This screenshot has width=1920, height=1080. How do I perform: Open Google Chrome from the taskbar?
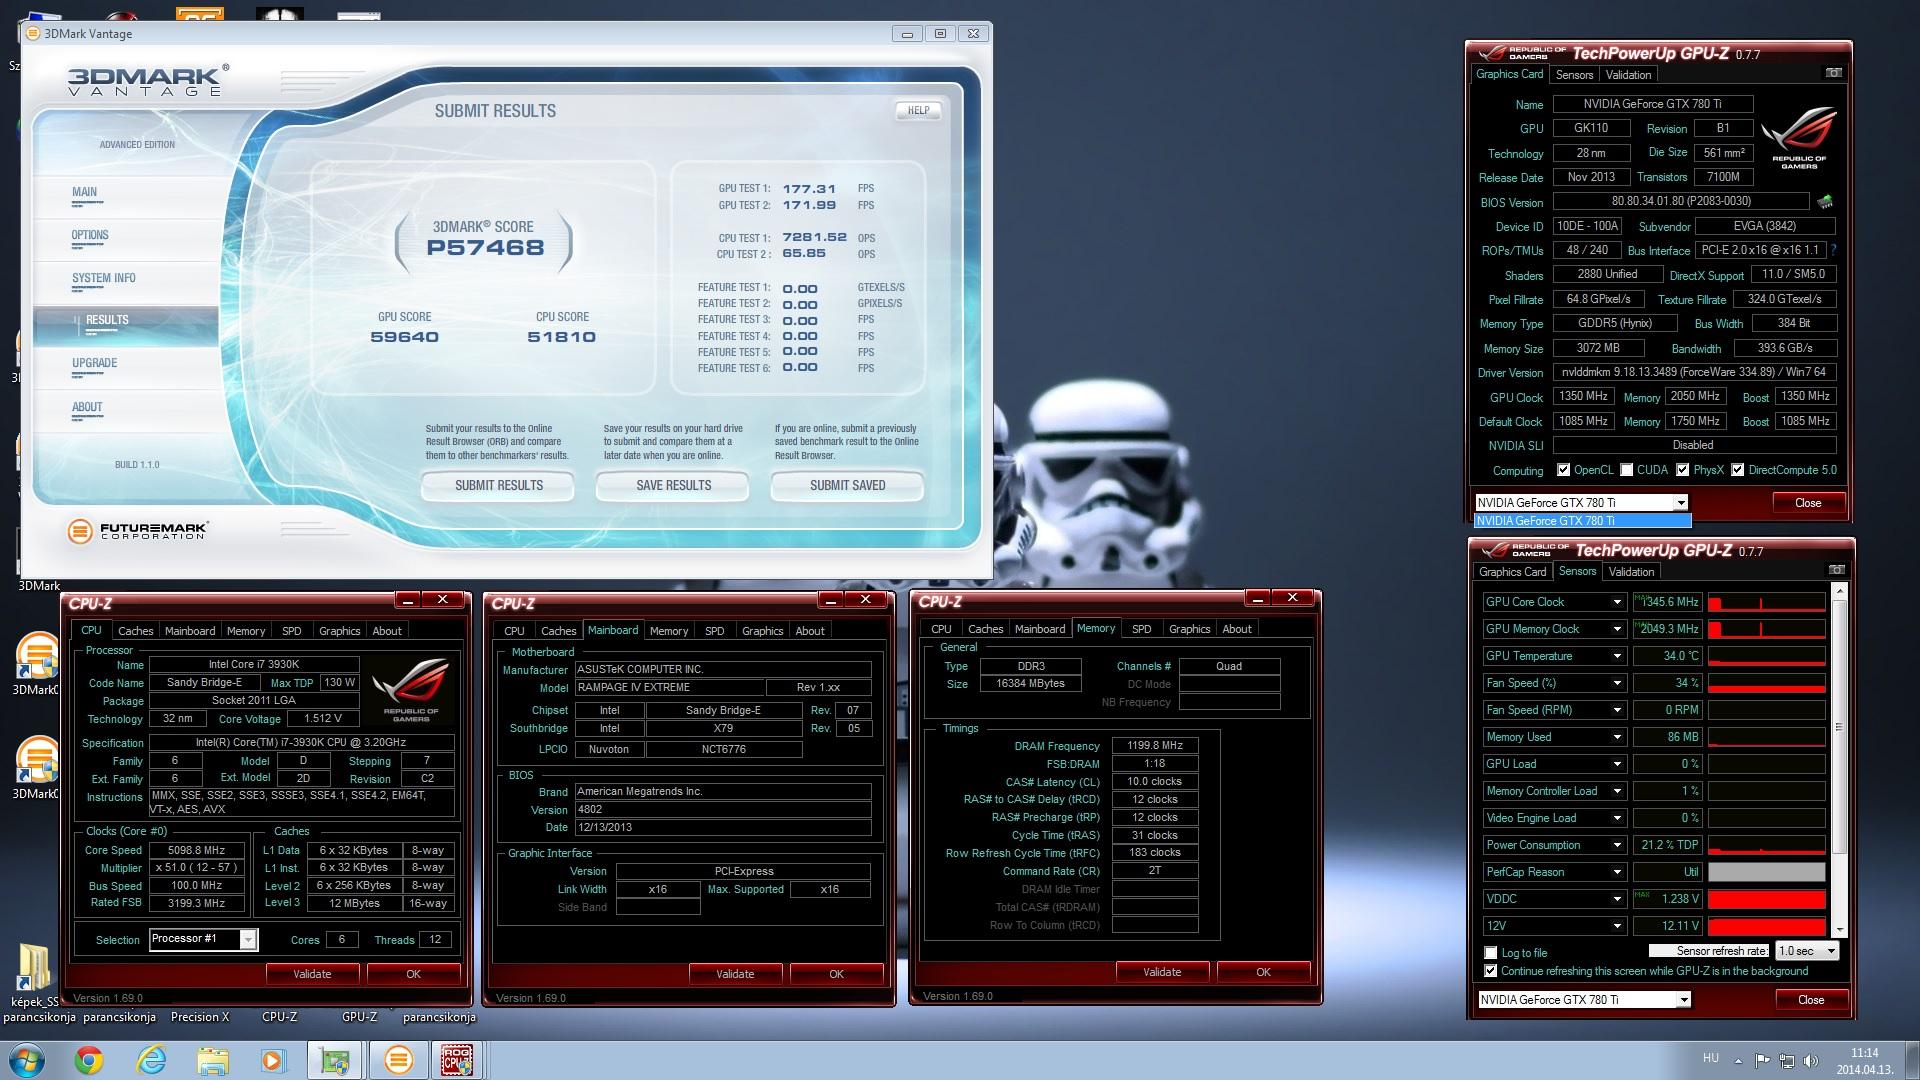pos(89,1060)
